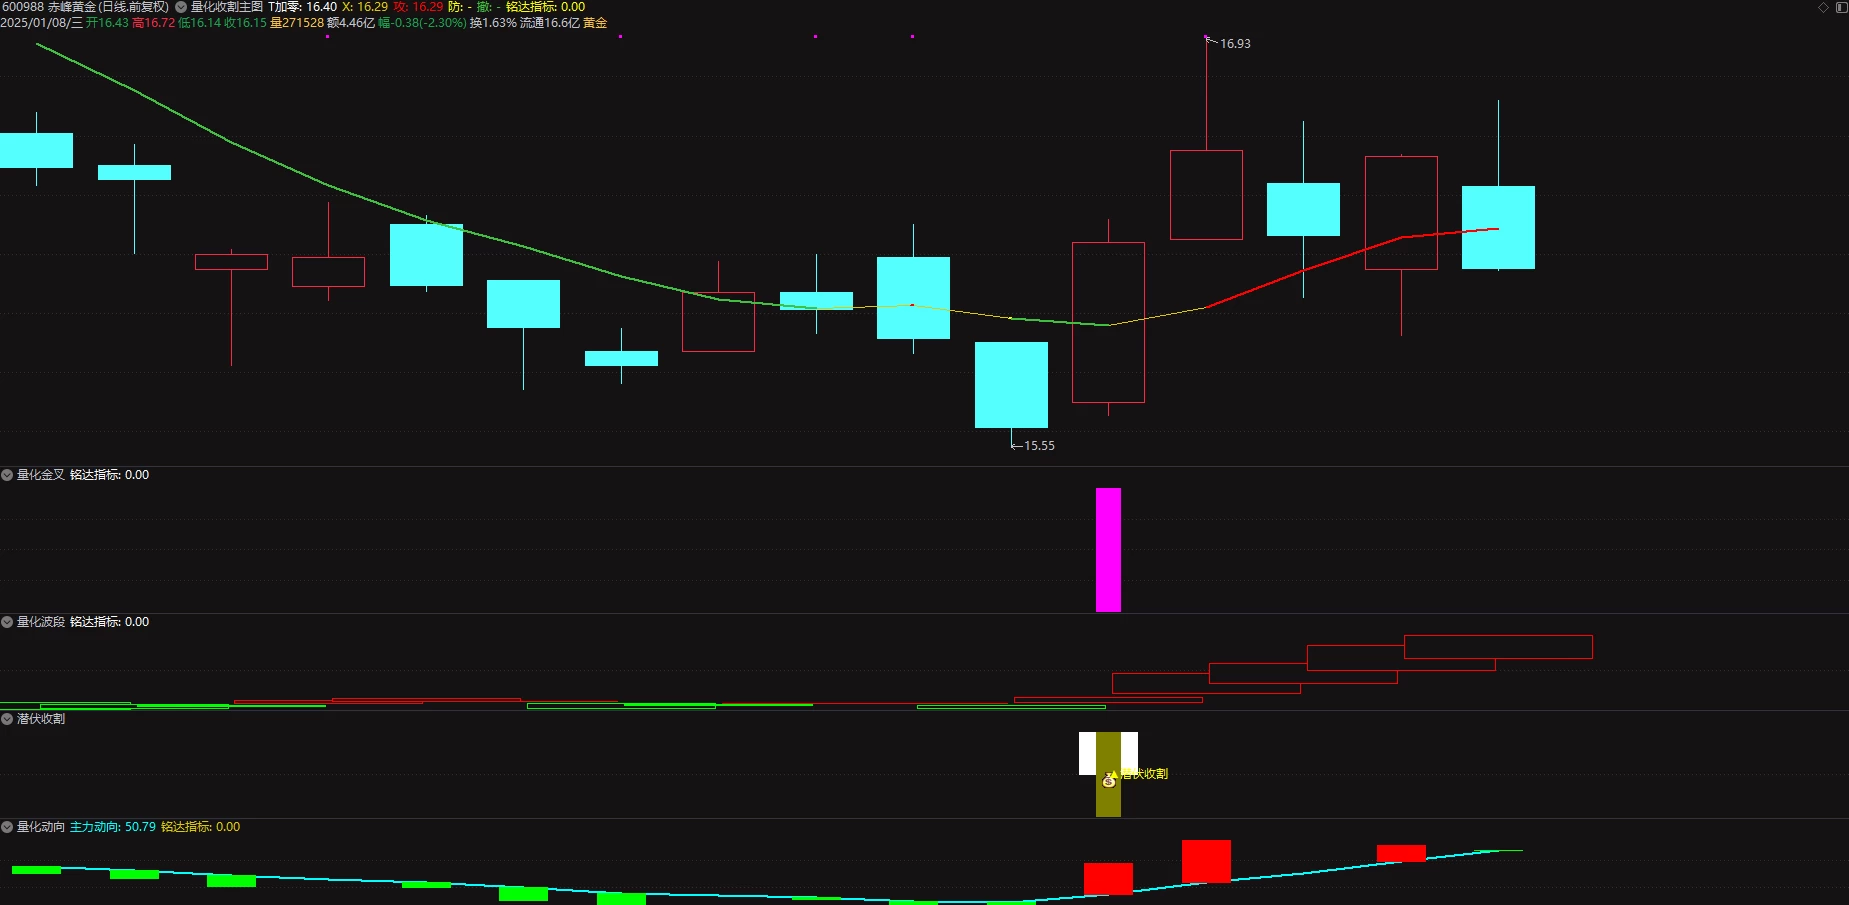This screenshot has width=1849, height=905.
Task: Open the 量化收割主图 indicator dropdown arrow
Action: pos(181,7)
